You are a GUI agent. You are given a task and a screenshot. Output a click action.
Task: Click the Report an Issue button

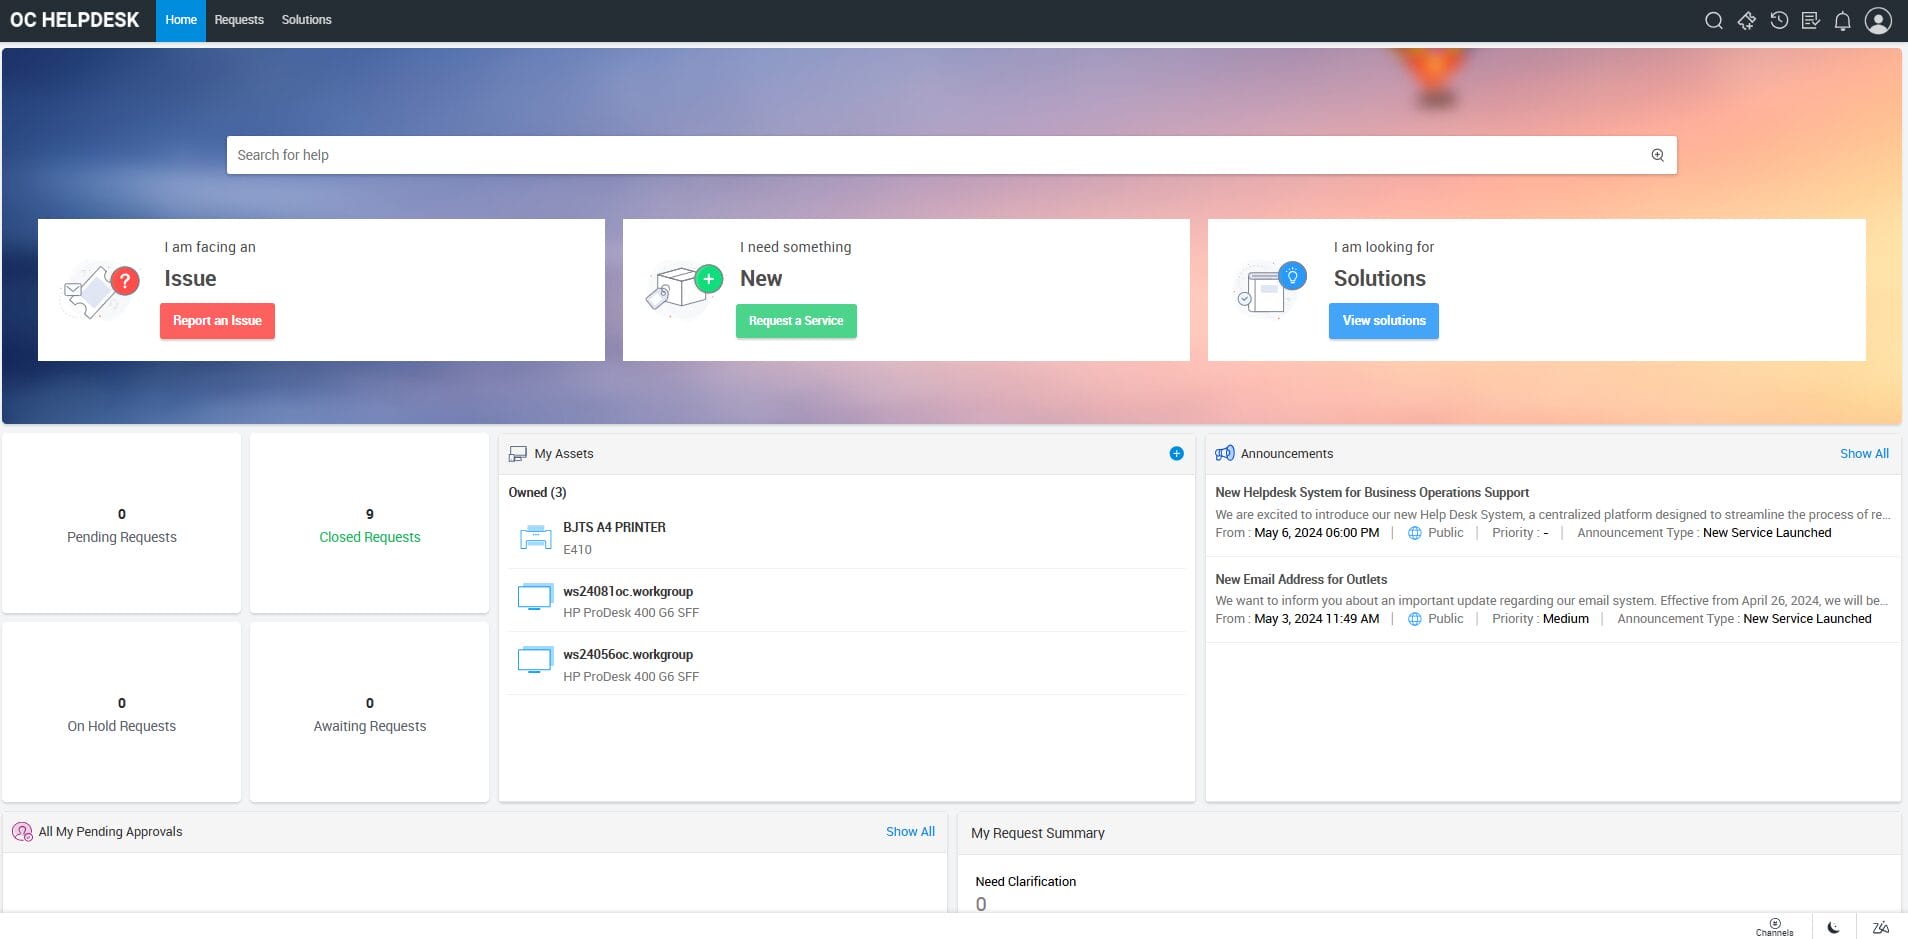pos(217,321)
